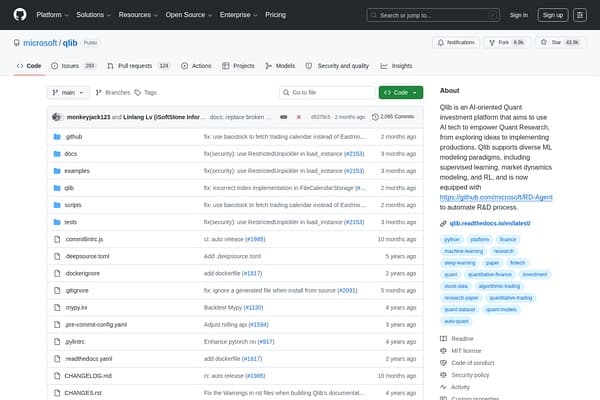The height and width of the screenshot is (400, 600).
Task: Open the Enterprise dropdown
Action: tap(238, 15)
